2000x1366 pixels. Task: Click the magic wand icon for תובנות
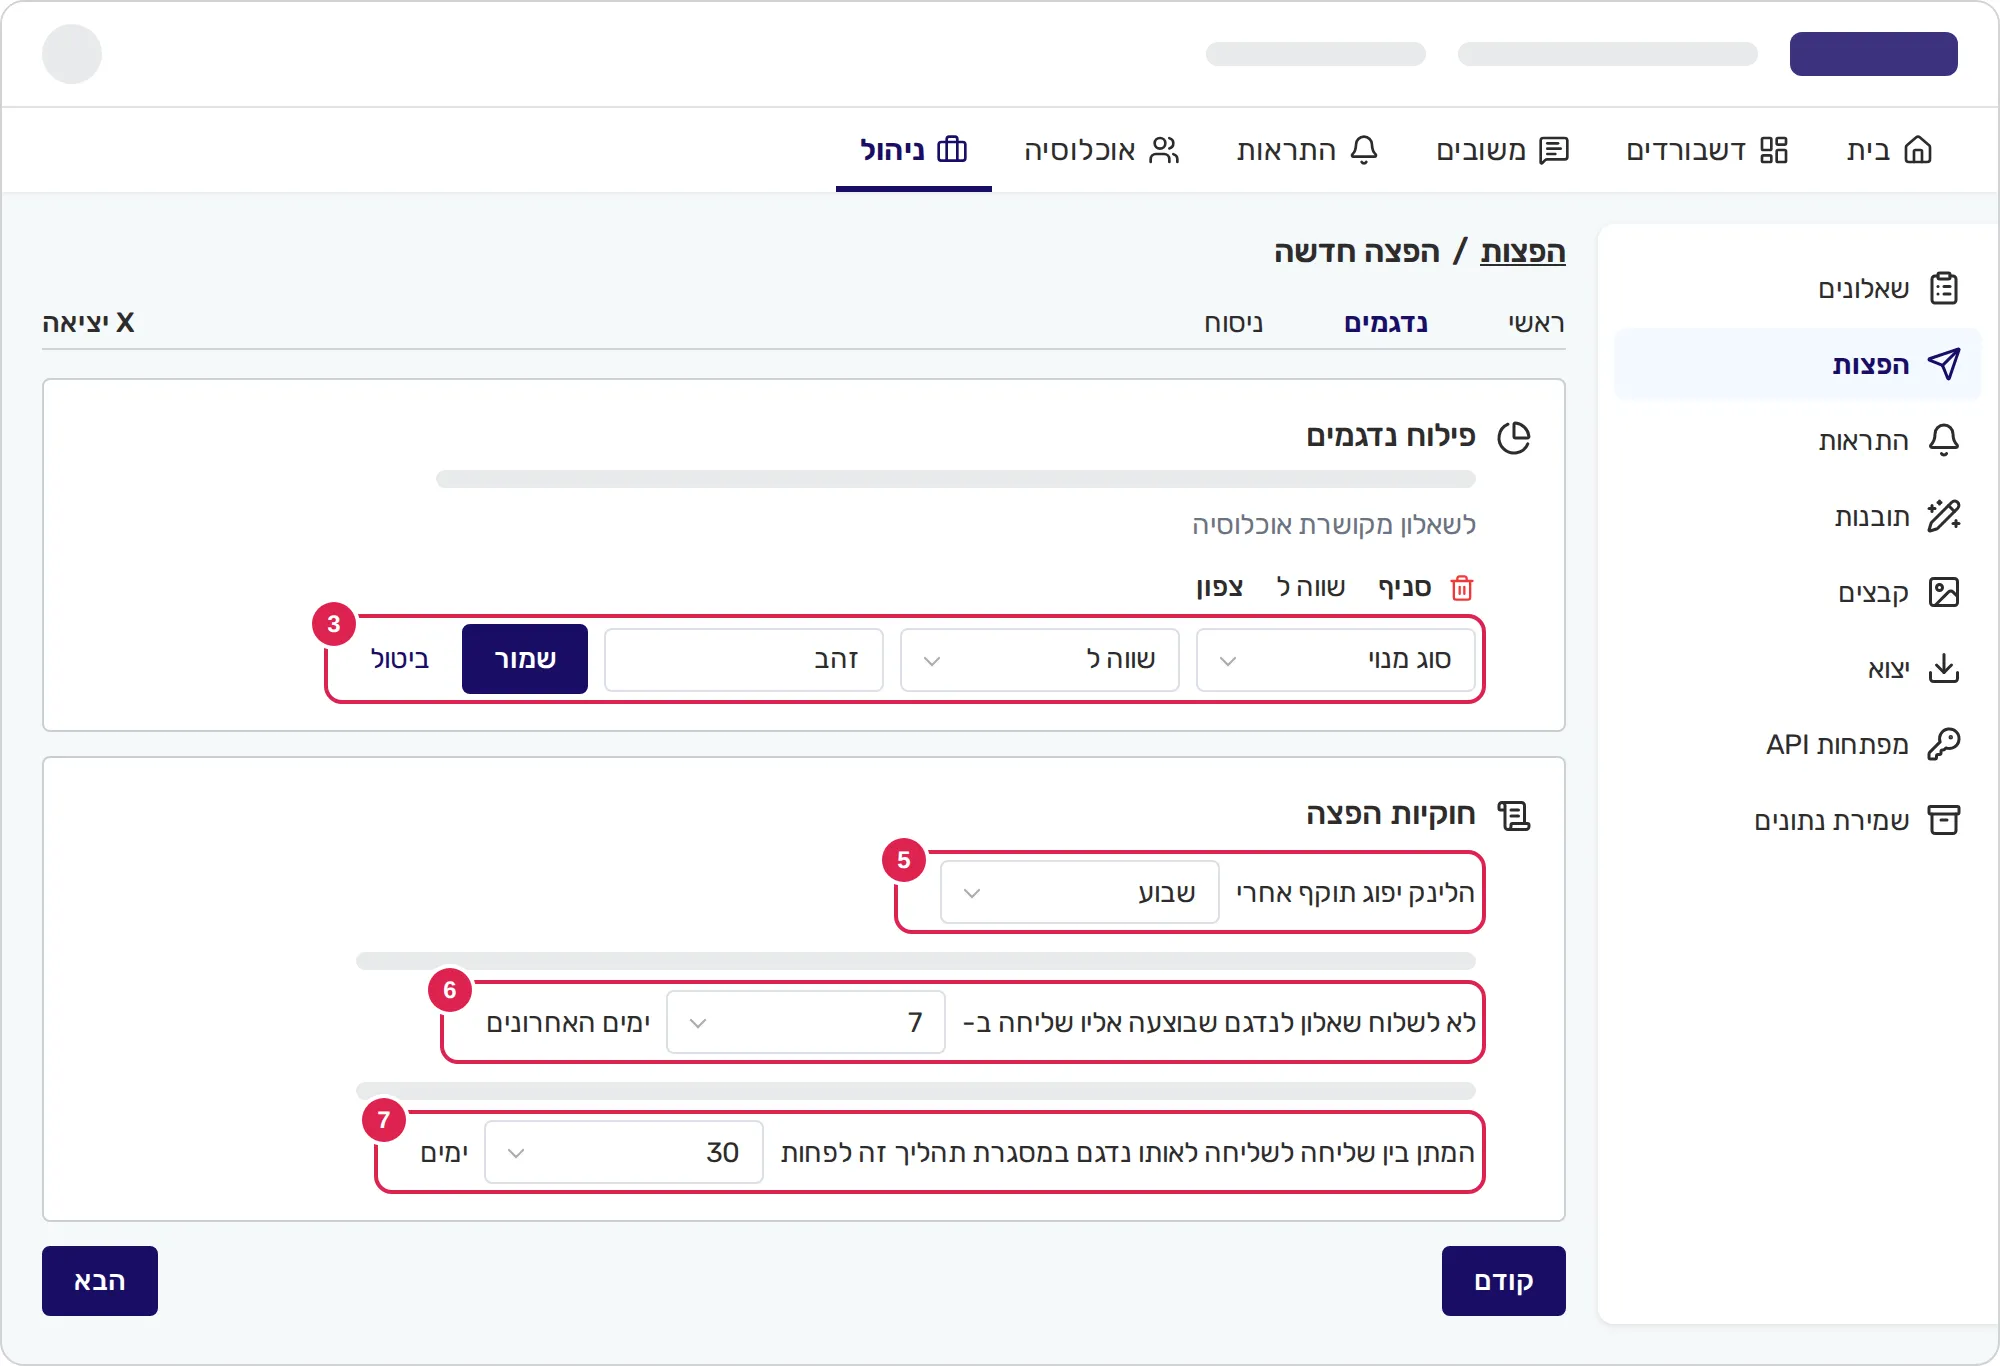pyautogui.click(x=1944, y=516)
